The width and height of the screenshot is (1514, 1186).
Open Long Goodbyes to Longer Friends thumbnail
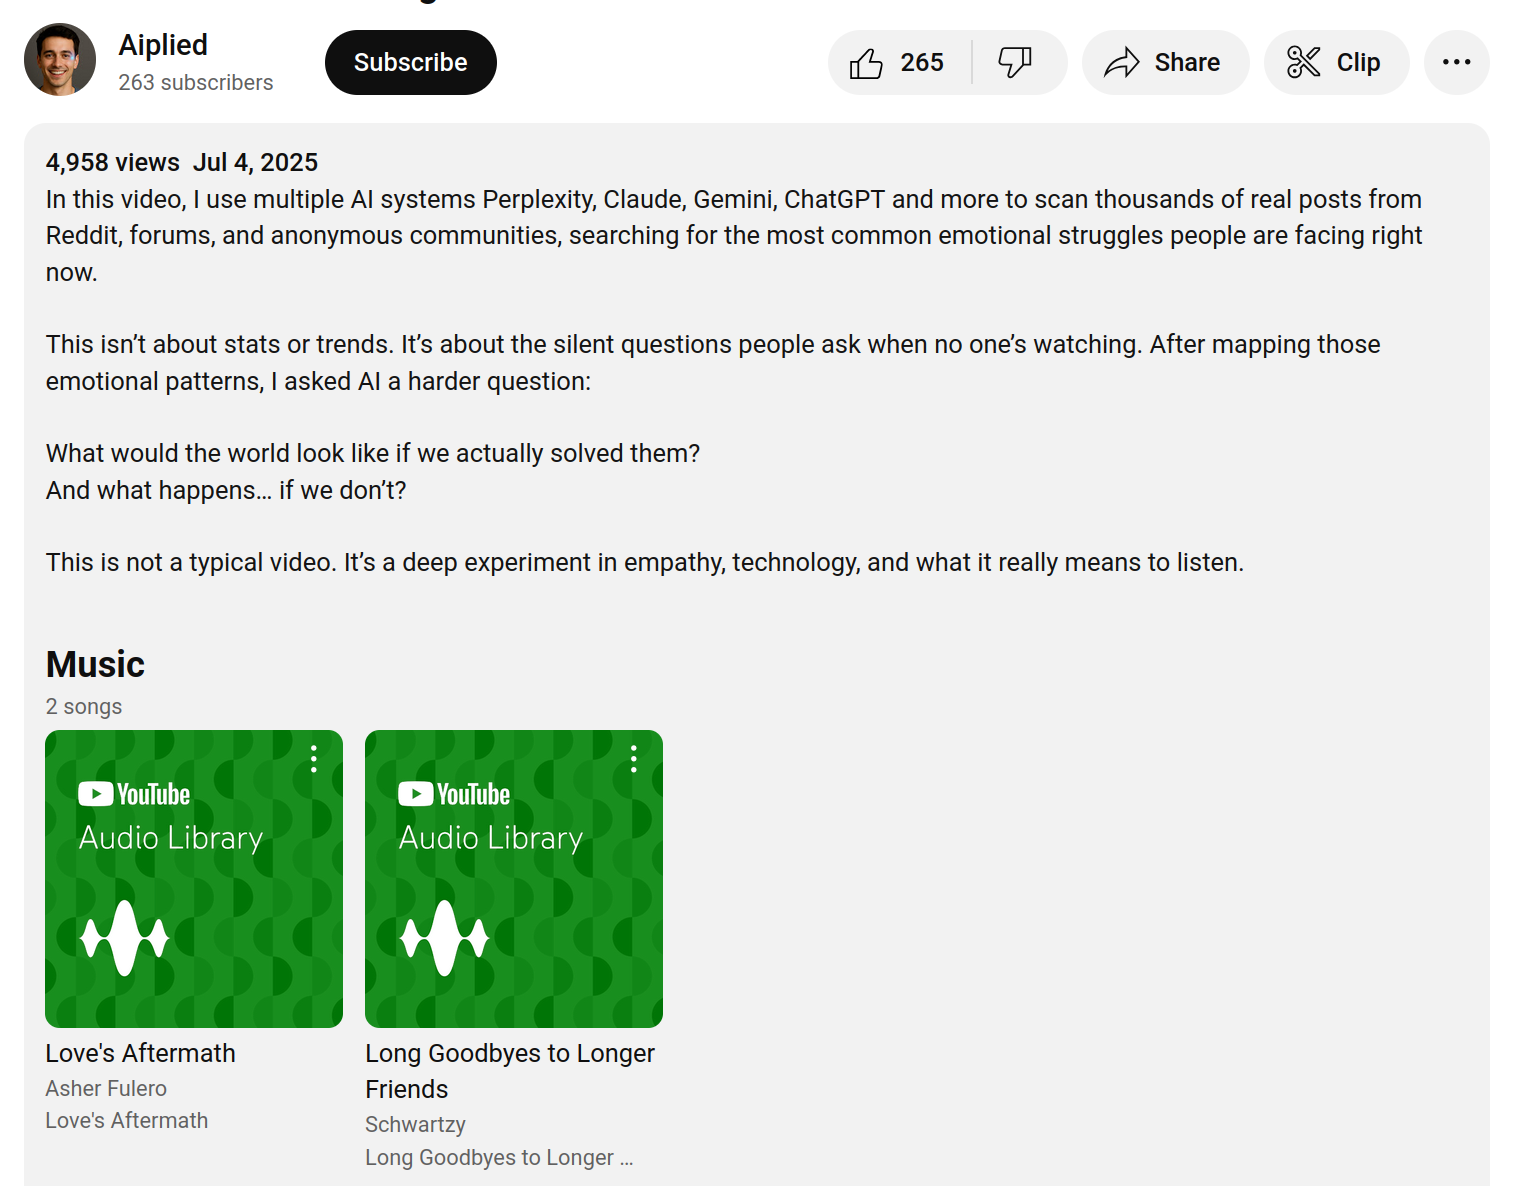coord(514,879)
